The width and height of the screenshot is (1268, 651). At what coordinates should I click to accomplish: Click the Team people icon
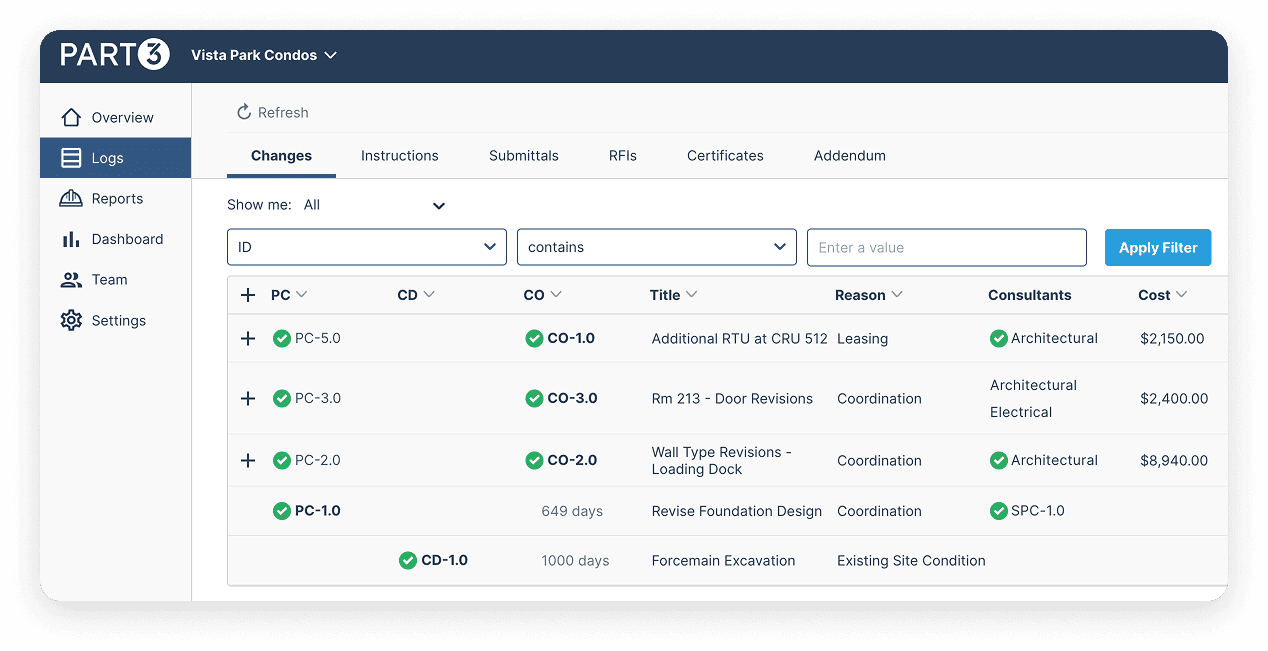[71, 280]
